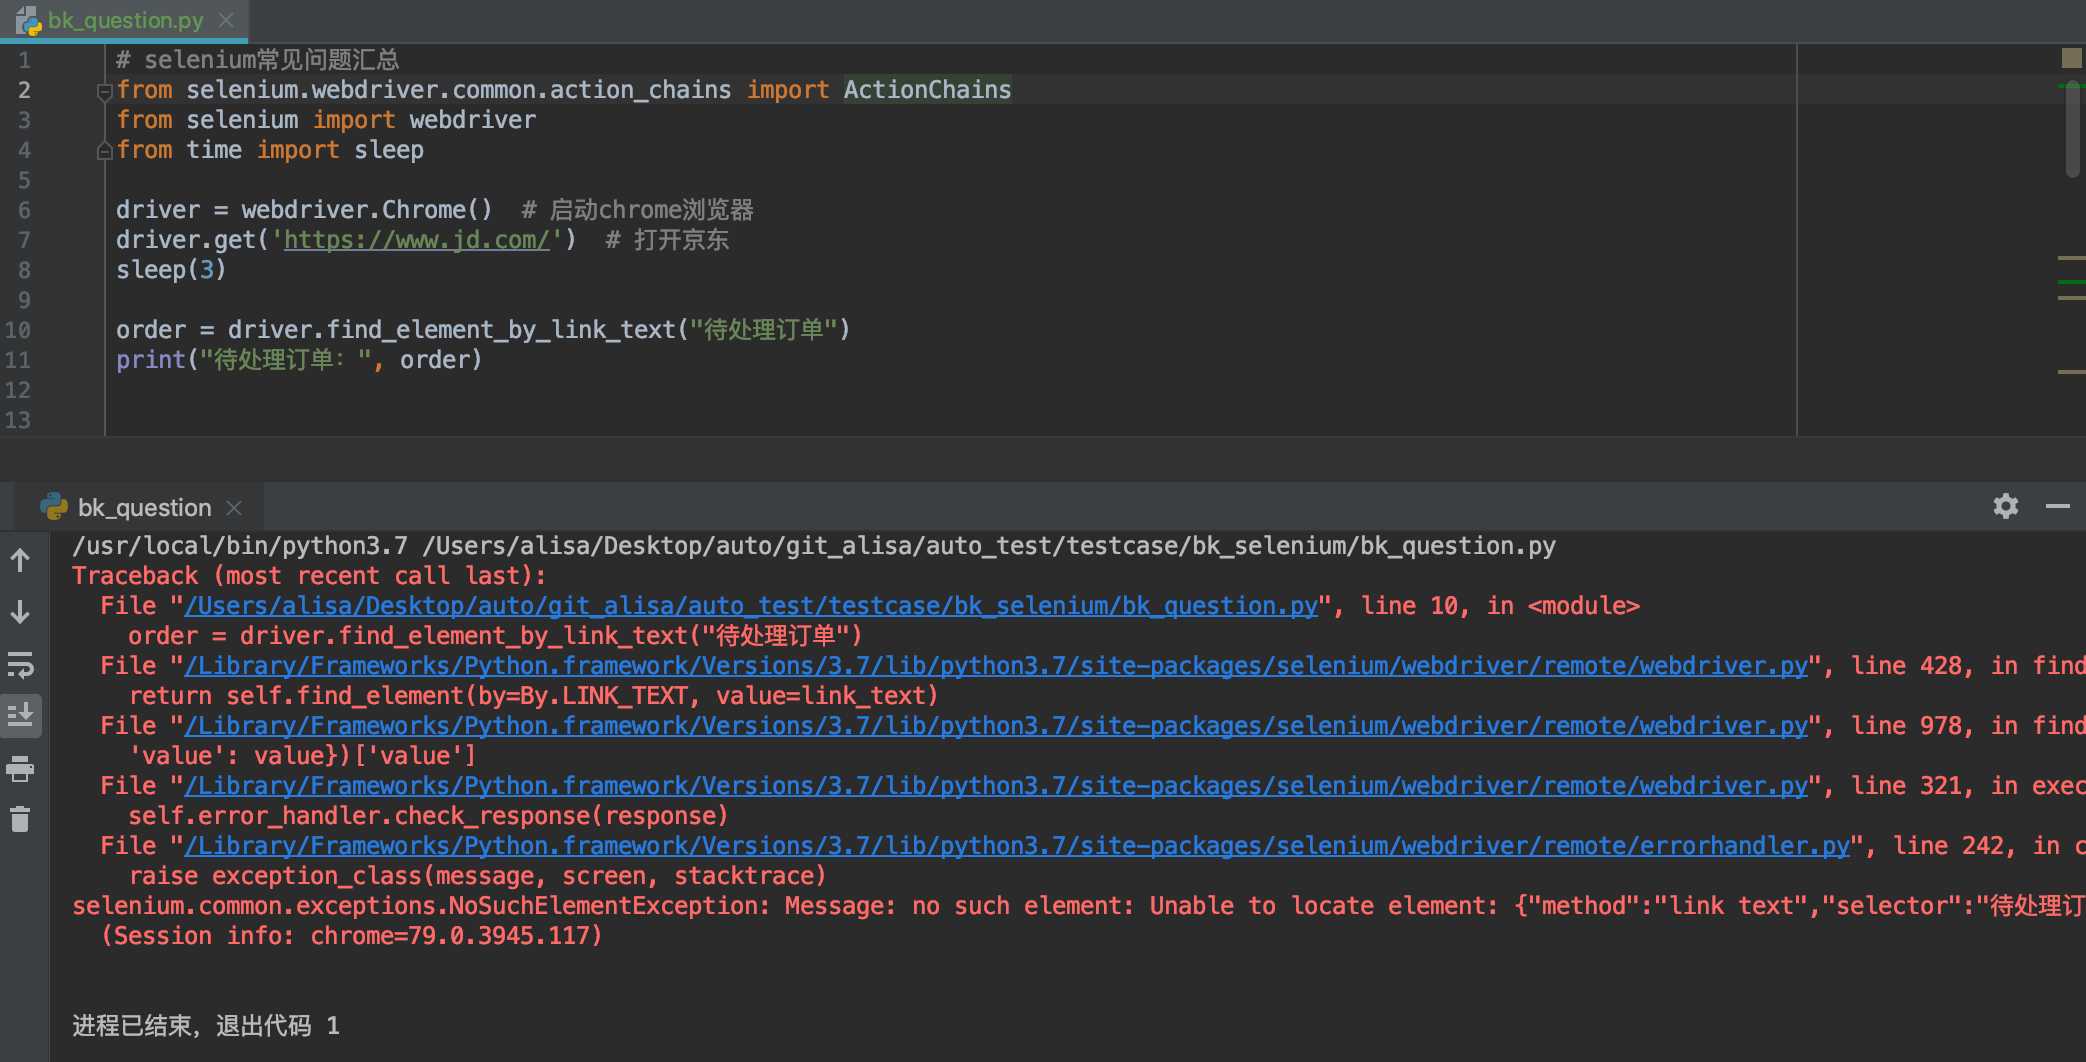Image resolution: width=2086 pixels, height=1062 pixels.
Task: Click the NoSuchElementException message line
Action: pos(1079,906)
